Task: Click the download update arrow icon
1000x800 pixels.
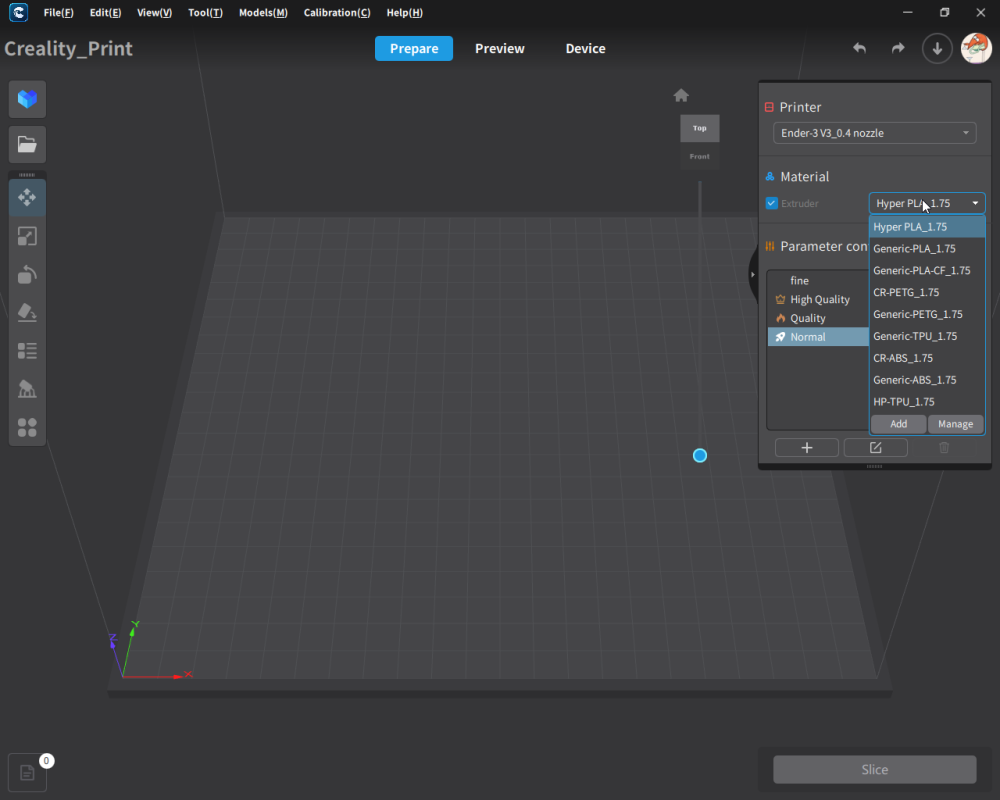Action: pyautogui.click(x=937, y=49)
